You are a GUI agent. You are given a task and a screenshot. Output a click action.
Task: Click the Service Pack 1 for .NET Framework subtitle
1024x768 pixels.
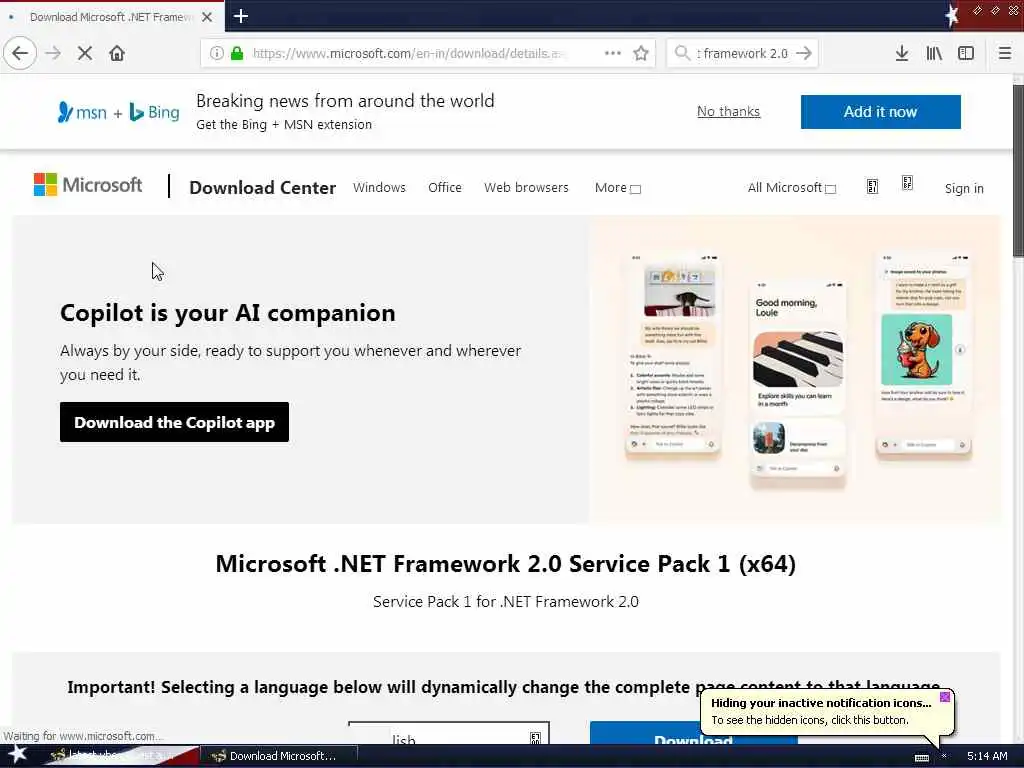505,601
